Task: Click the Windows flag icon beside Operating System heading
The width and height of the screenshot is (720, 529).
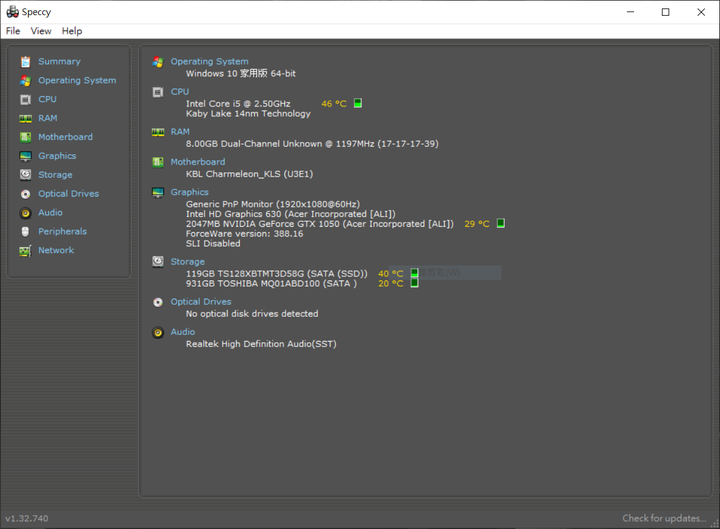Action: click(x=158, y=62)
